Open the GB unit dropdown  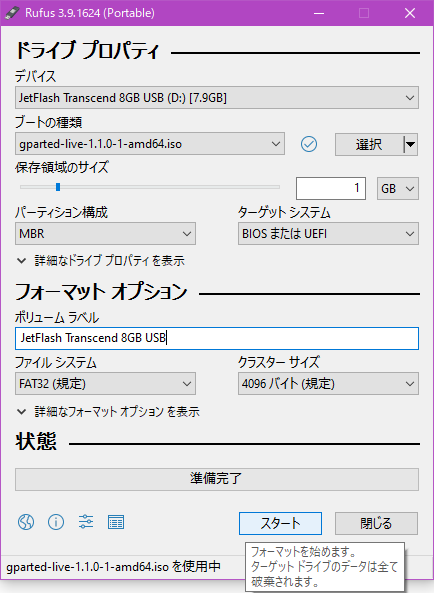[x=398, y=188]
